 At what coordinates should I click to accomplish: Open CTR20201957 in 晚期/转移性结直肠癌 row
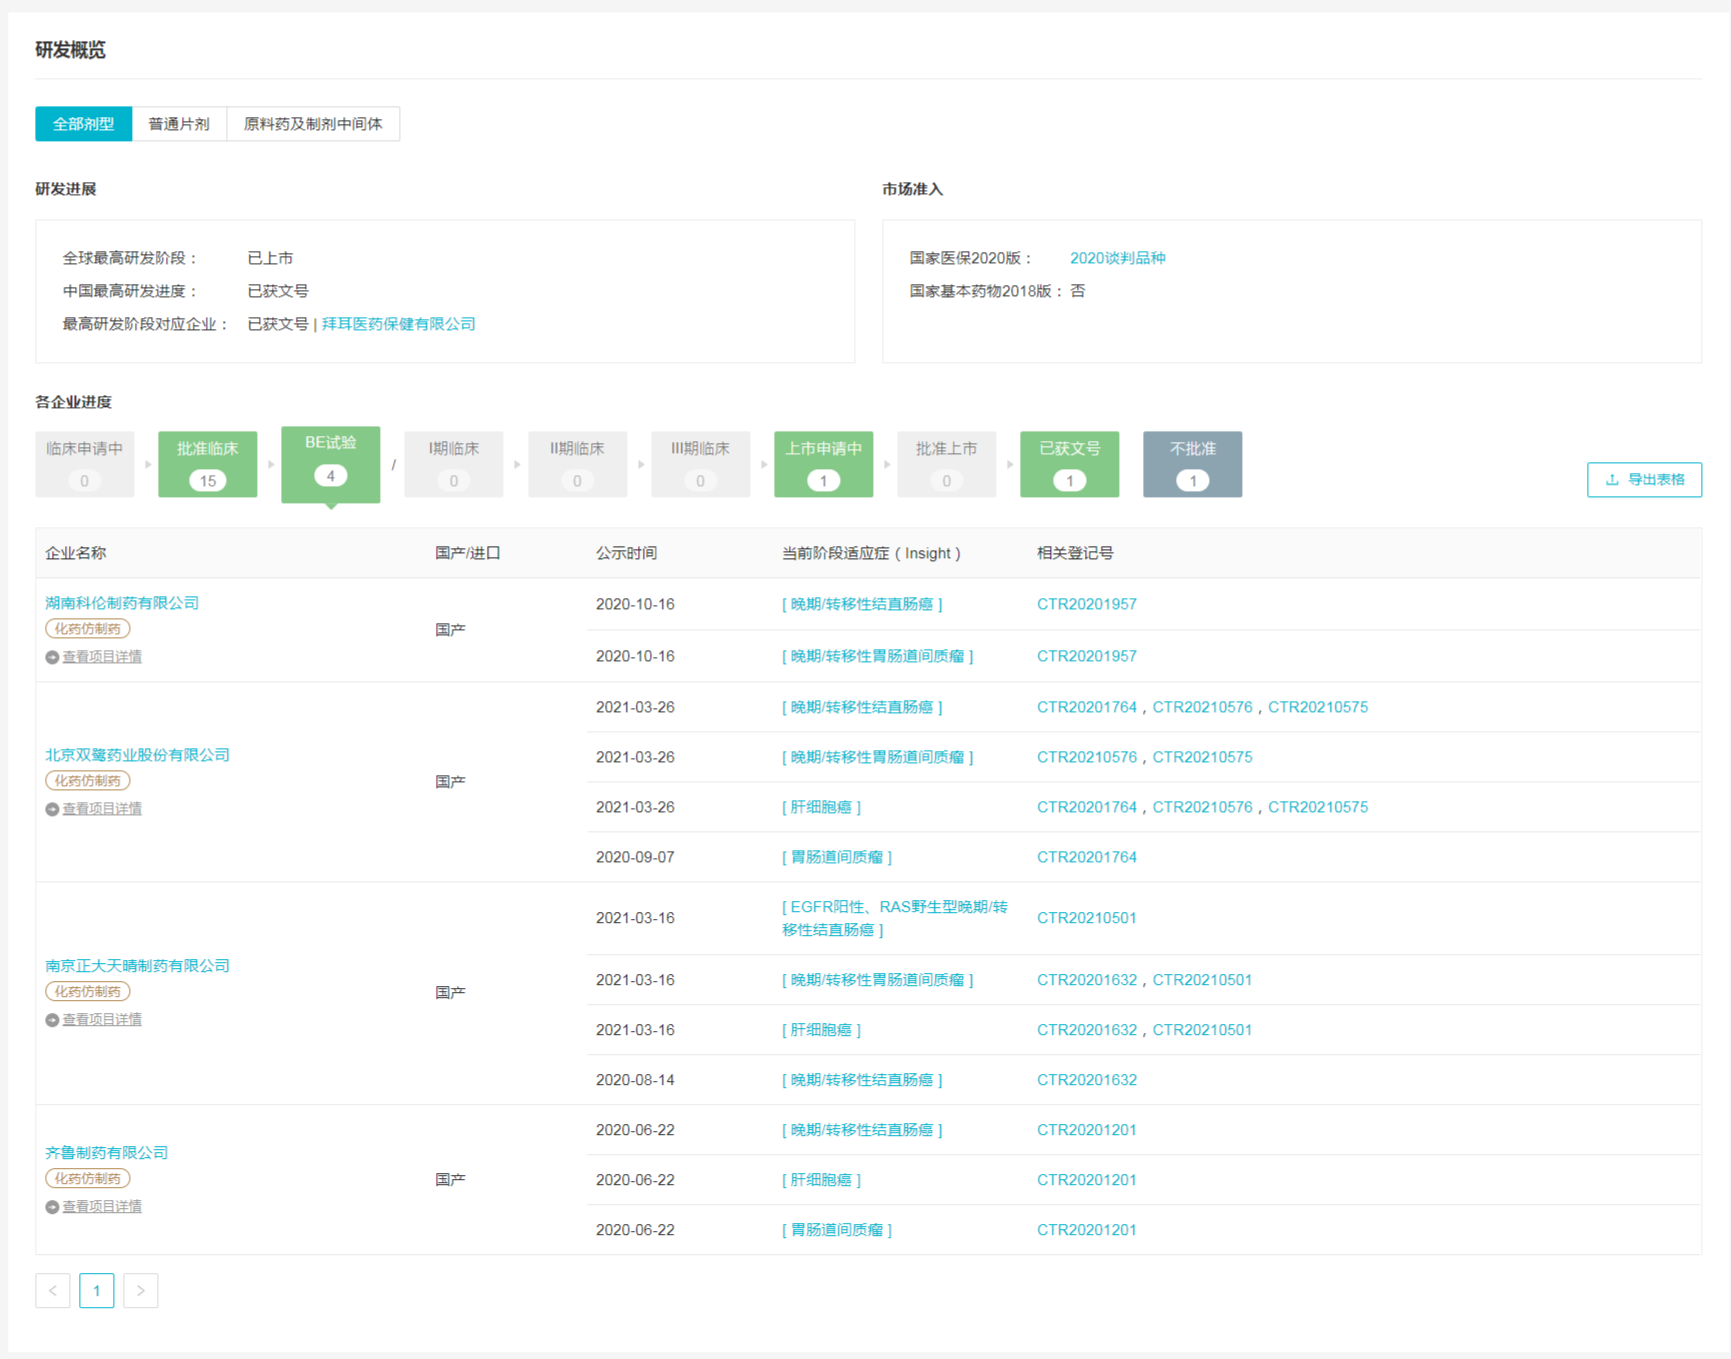click(x=1087, y=604)
